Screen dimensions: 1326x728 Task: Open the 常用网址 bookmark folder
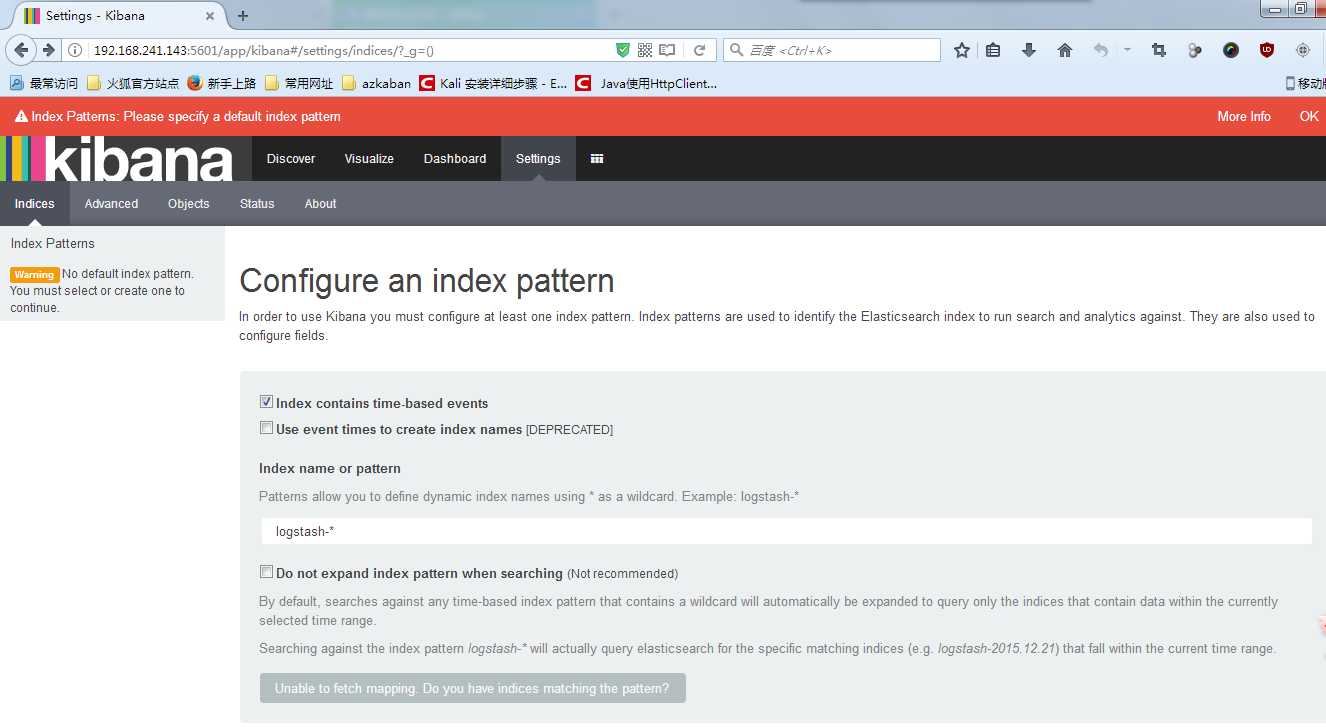299,83
